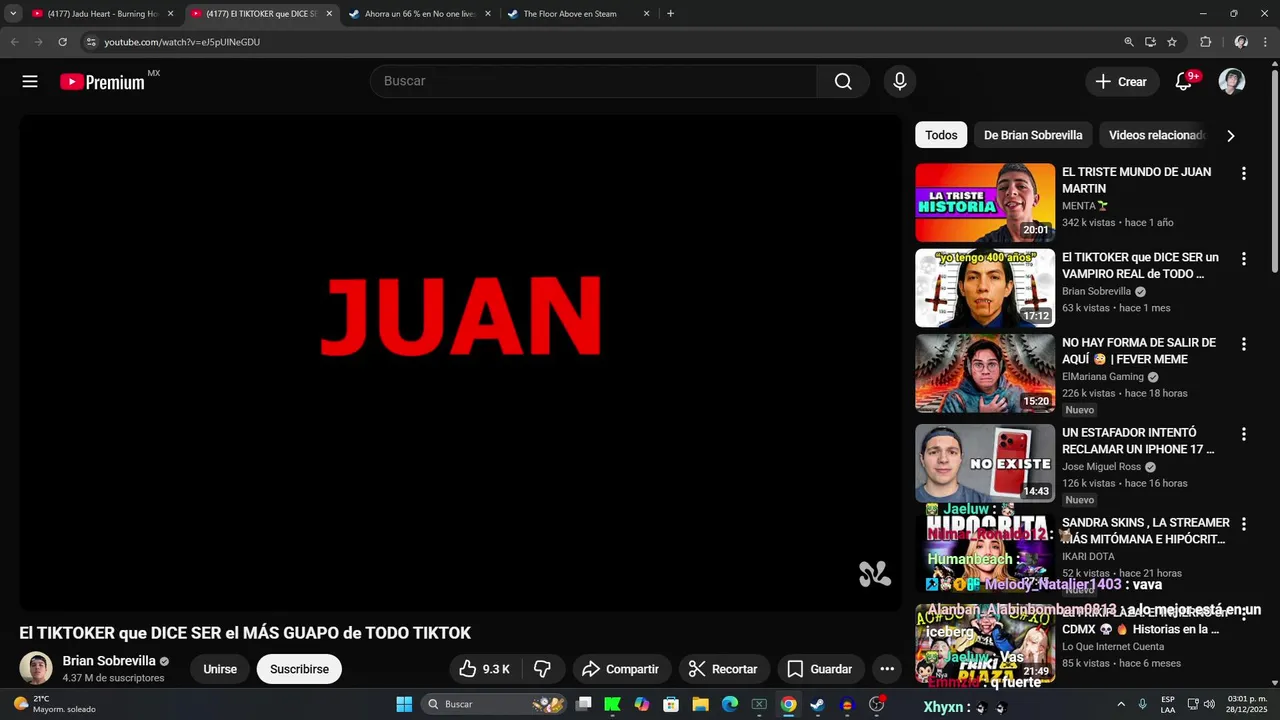The width and height of the screenshot is (1280, 720).
Task: Show hidden tray icons chevron
Action: tap(1121, 704)
